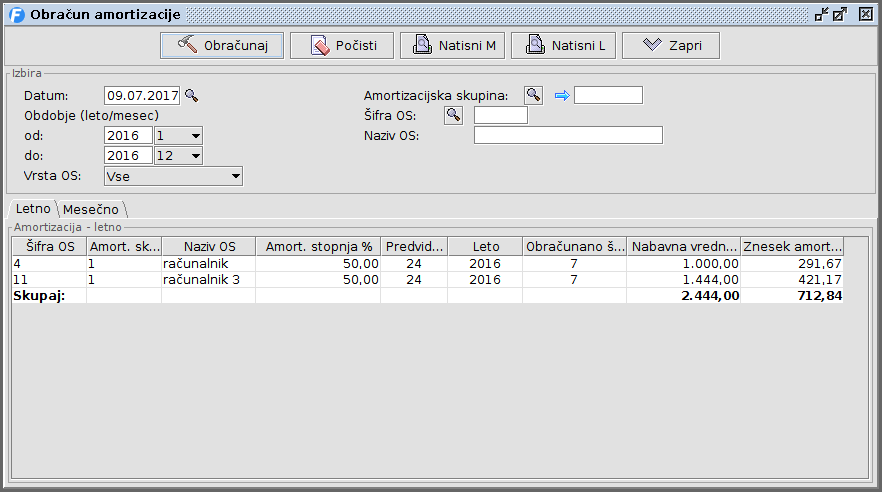Open the Amortizacijska skupina lookup icon
This screenshot has width=882, height=492.
click(x=534, y=95)
